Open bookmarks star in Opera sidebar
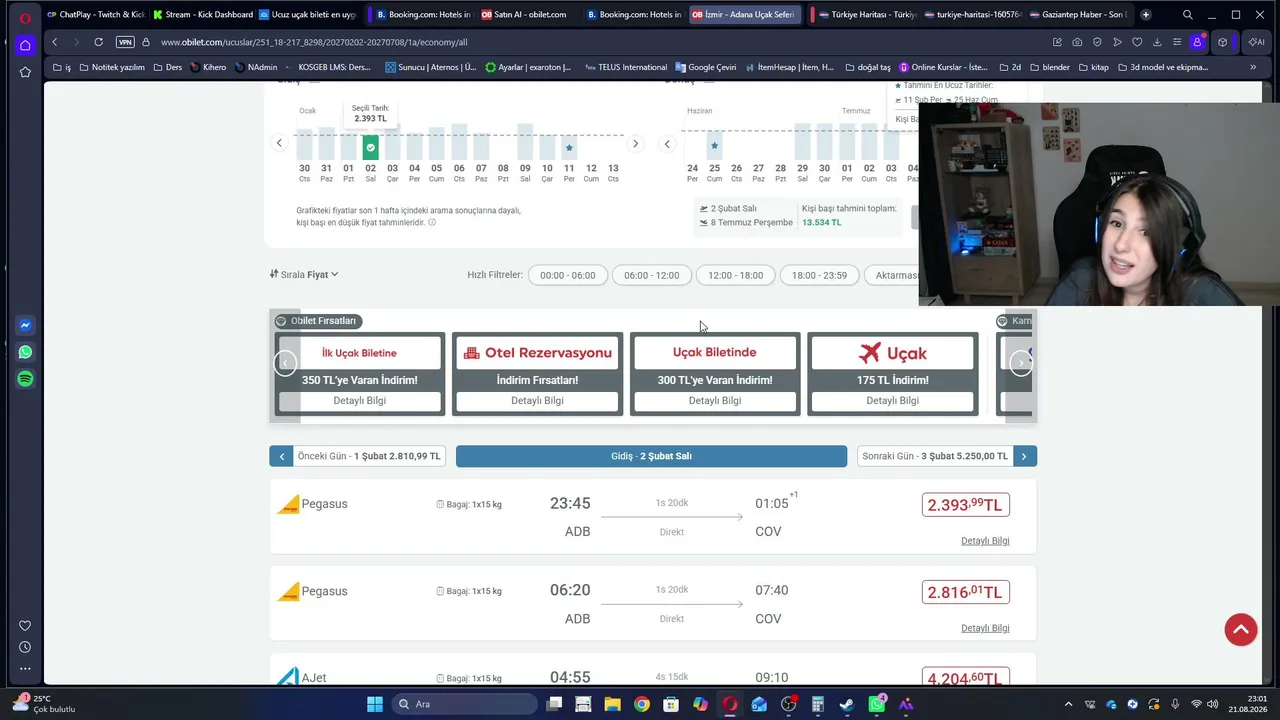The width and height of the screenshot is (1280, 720). coord(25,72)
